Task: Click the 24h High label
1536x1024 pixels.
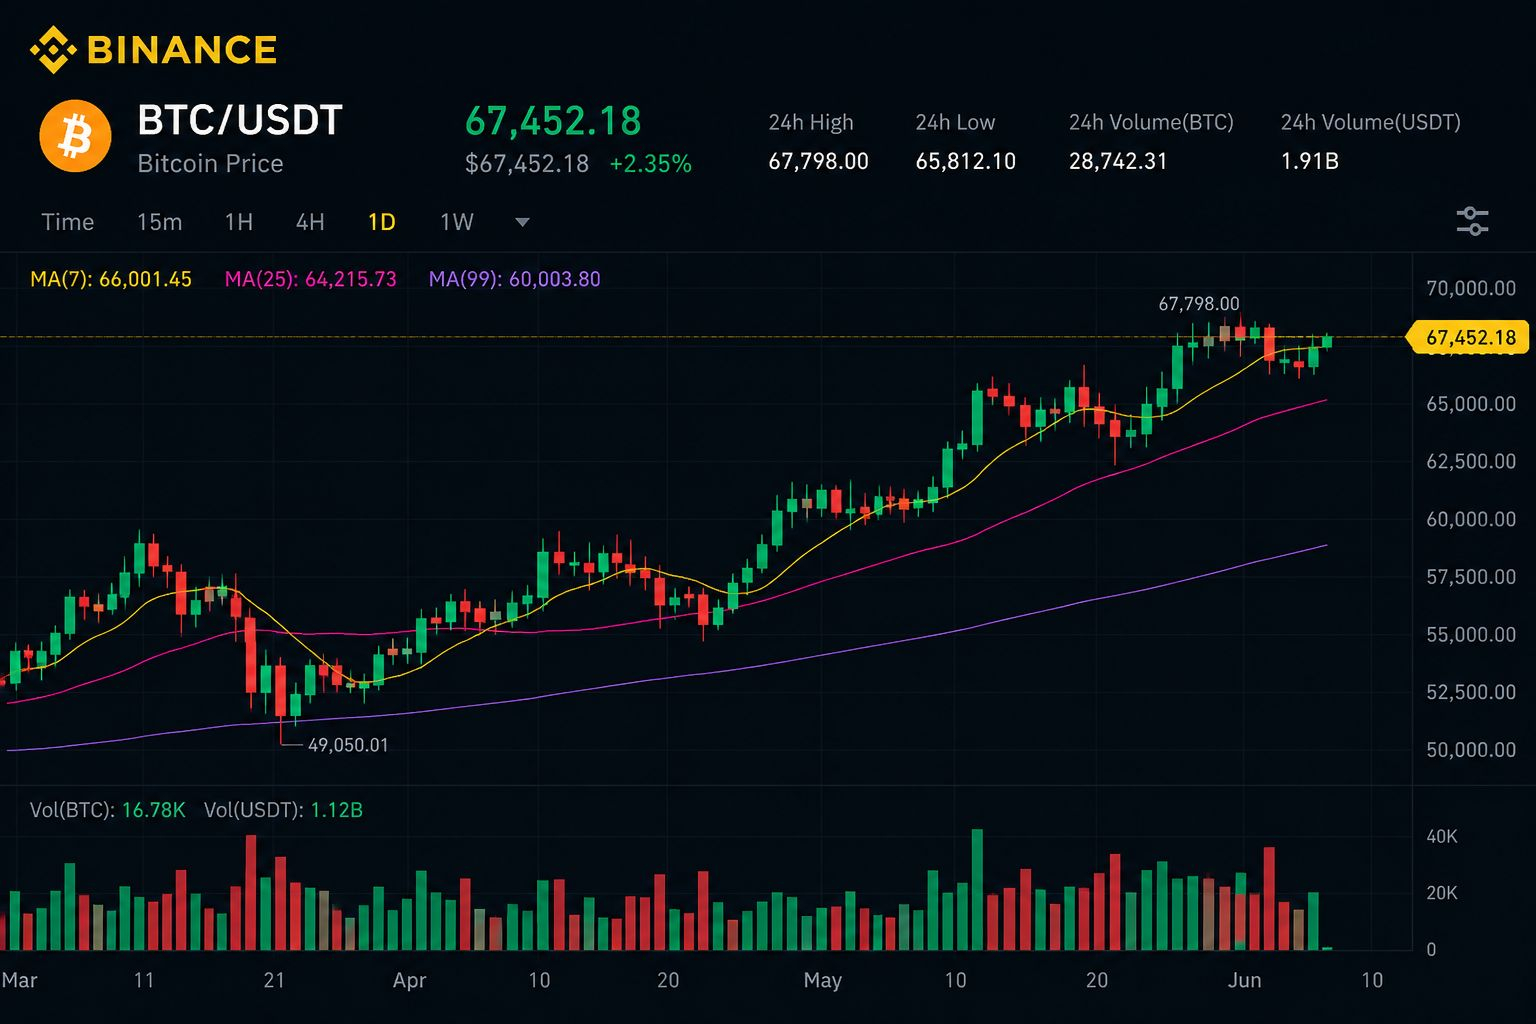Action: click(x=811, y=122)
